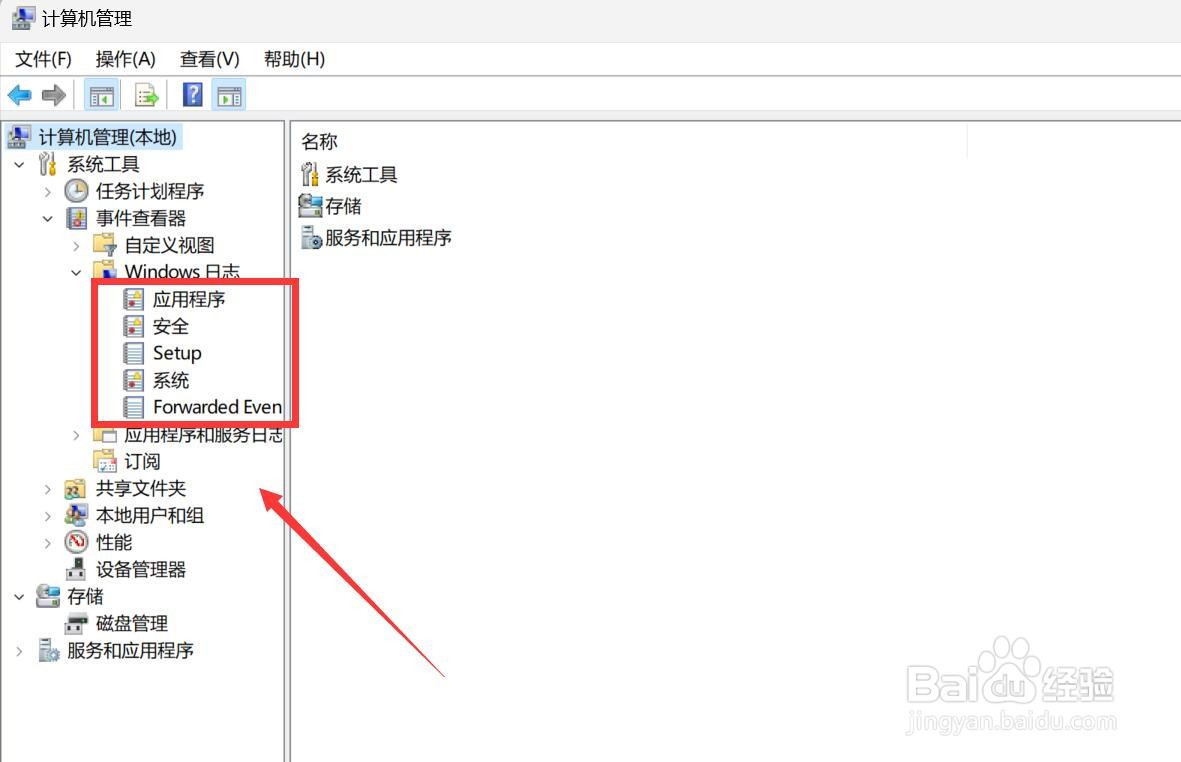The image size is (1181, 762).
Task: Click the 名称 column header
Action: click(x=319, y=142)
